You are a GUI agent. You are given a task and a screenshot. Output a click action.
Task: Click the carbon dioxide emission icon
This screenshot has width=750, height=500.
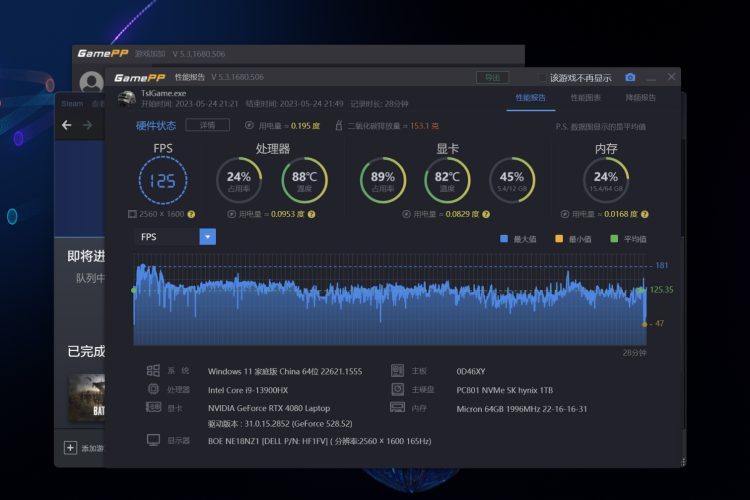pyautogui.click(x=339, y=125)
